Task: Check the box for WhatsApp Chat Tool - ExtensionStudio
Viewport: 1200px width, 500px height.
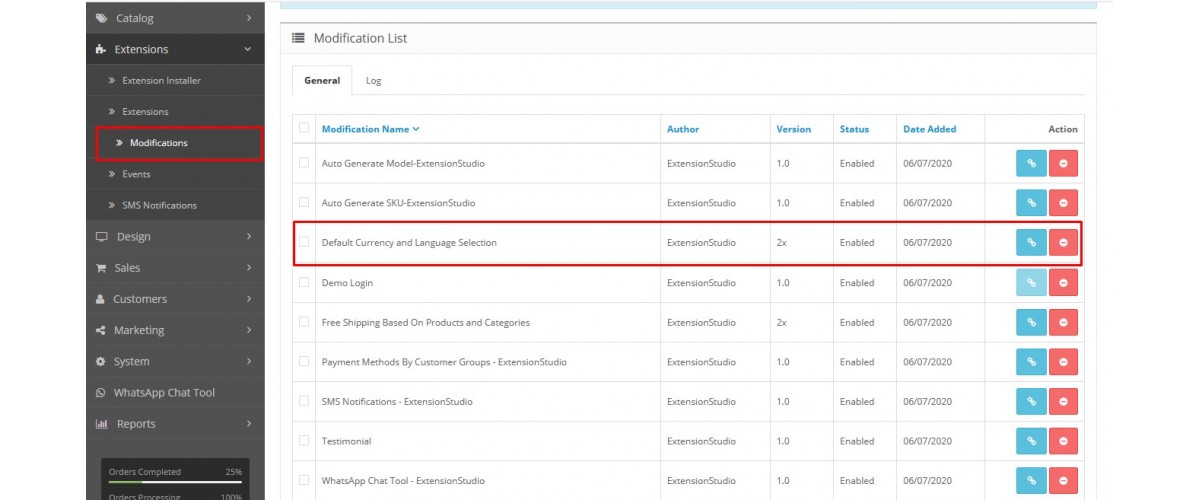Action: tap(304, 480)
